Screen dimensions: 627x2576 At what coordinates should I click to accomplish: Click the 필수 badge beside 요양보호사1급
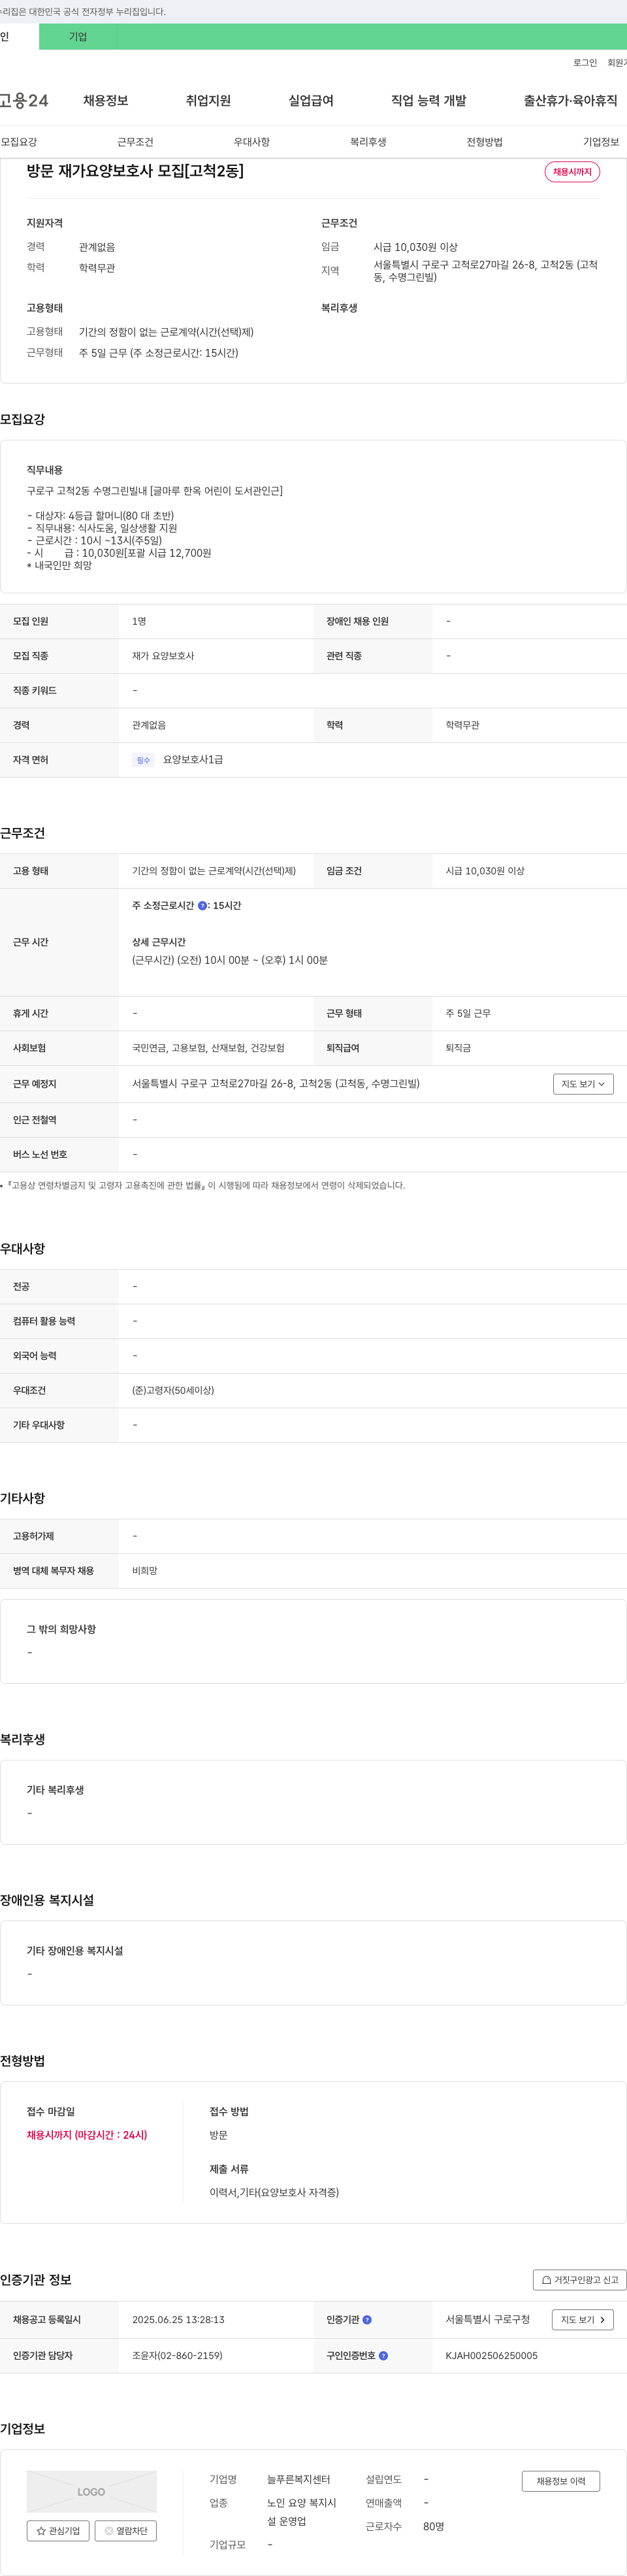pyautogui.click(x=143, y=760)
